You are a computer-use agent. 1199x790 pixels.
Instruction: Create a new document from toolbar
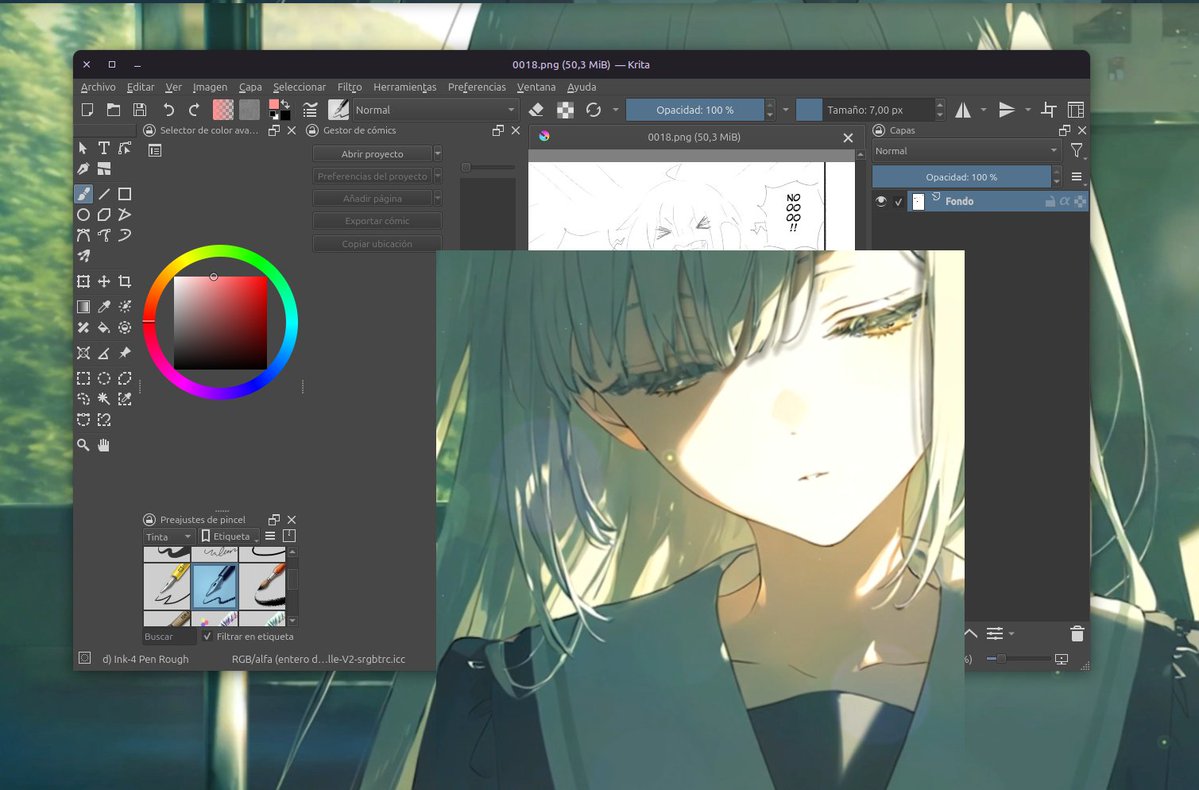[87, 109]
